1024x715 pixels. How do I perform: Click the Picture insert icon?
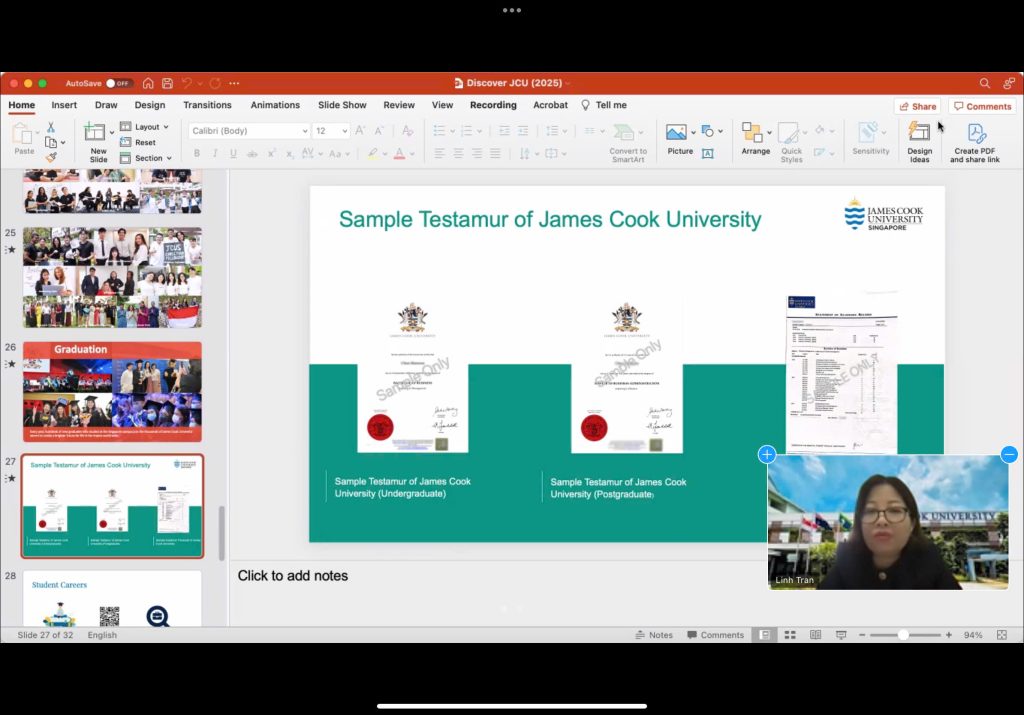676,133
